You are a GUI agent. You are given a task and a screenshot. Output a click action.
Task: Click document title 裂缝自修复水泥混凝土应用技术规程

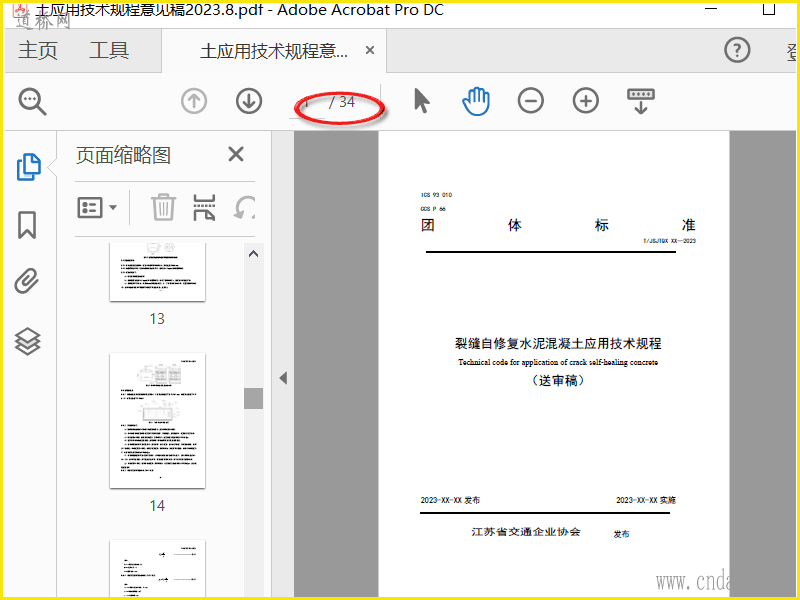558,343
